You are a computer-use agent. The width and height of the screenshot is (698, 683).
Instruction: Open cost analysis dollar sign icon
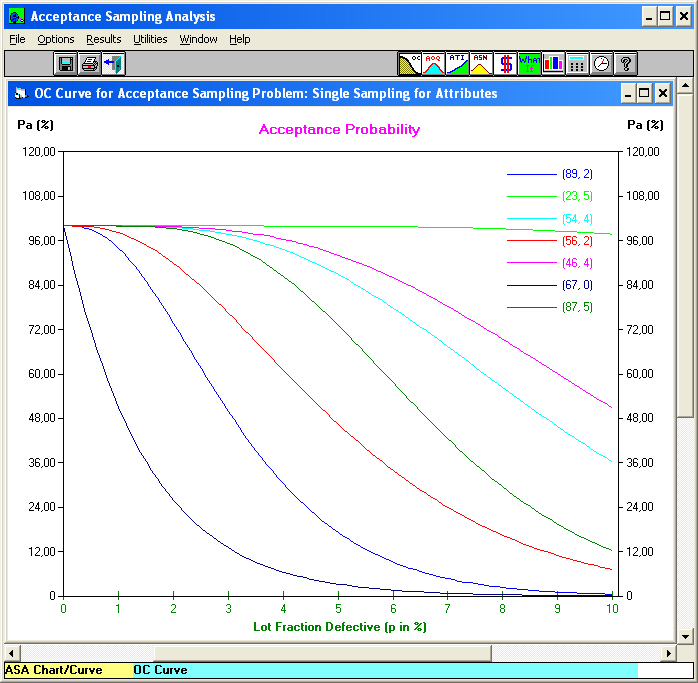505,64
